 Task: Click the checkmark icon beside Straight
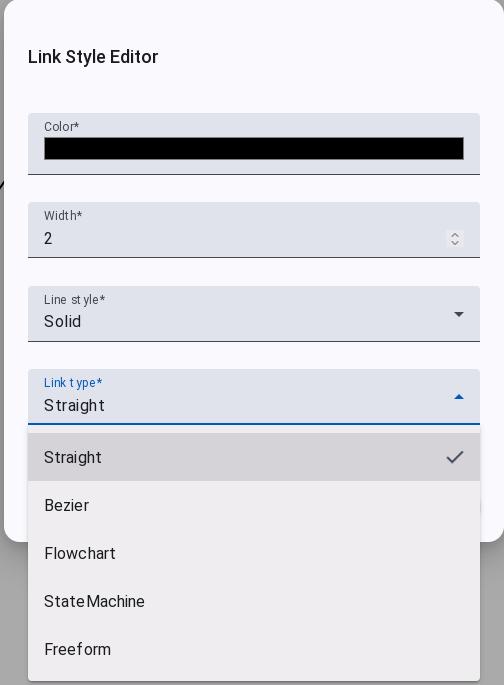[x=455, y=457]
